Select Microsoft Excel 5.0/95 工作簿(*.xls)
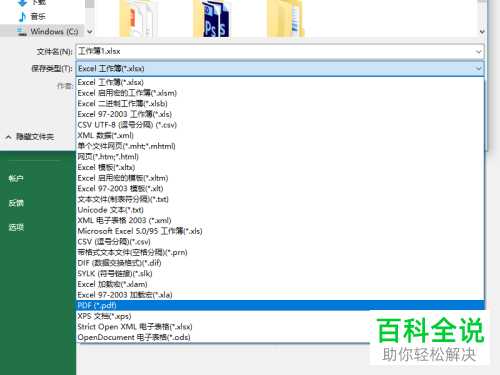 [x=280, y=231]
